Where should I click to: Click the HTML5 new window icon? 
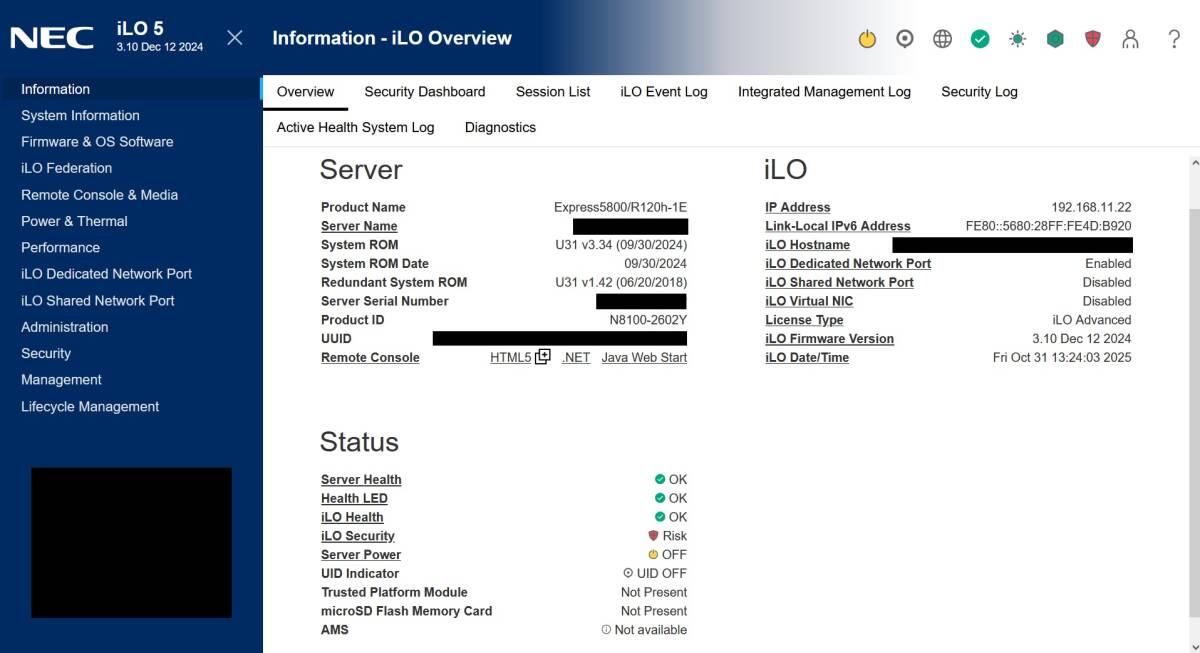(543, 357)
